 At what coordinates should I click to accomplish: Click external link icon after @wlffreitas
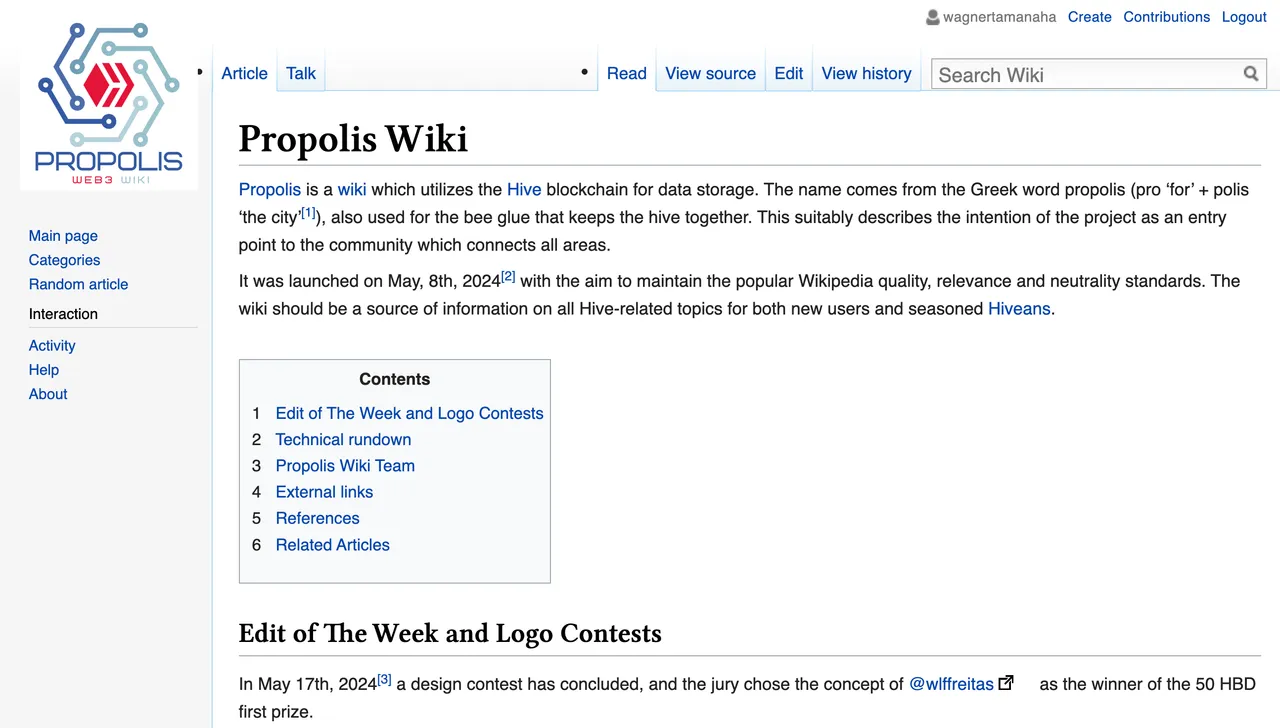[1006, 683]
